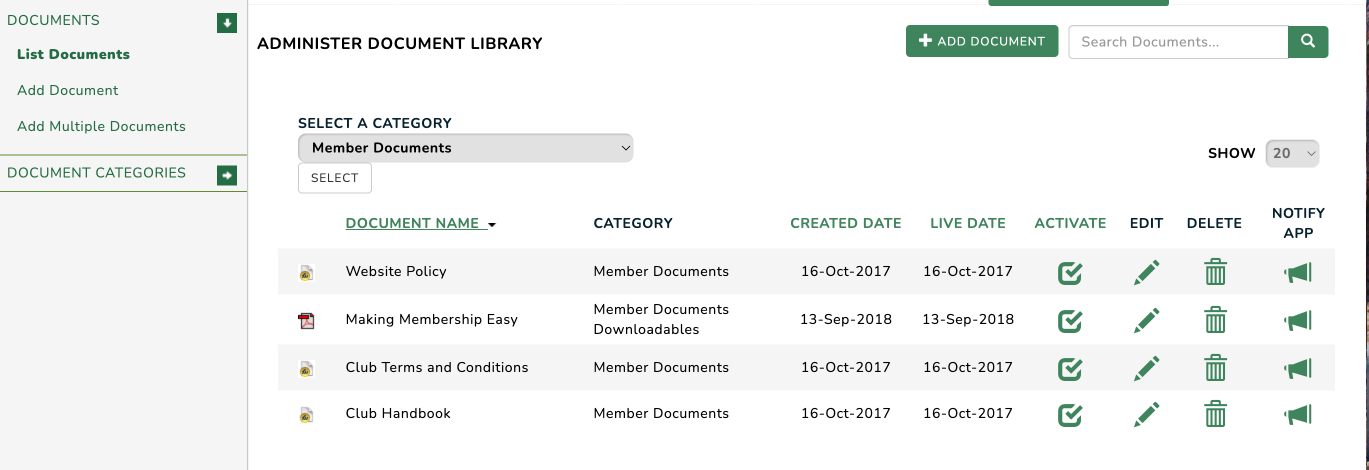Open the Select a Category dropdown
Screen dimensions: 1369x470
(x=466, y=148)
